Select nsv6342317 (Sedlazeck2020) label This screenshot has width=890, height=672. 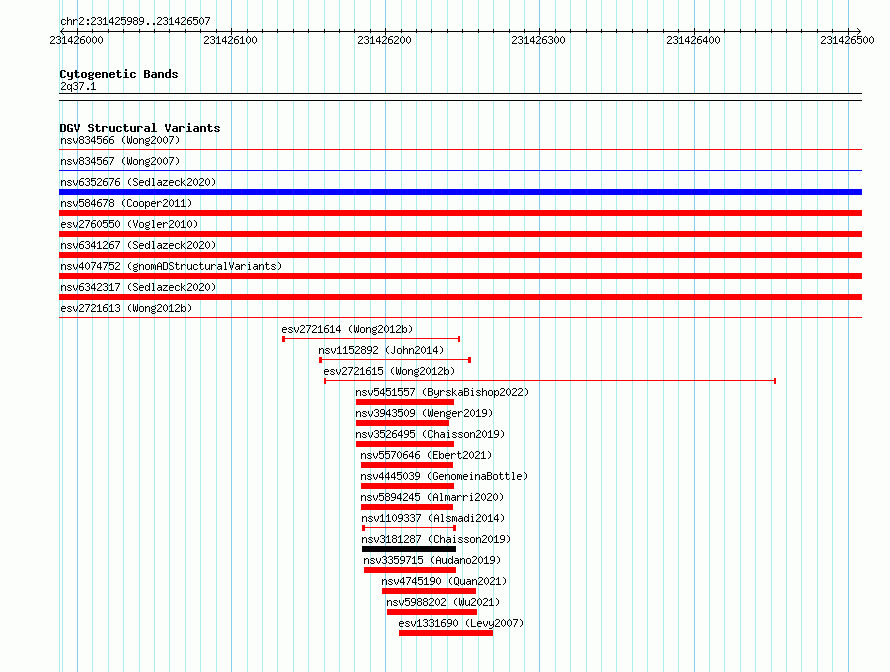[x=138, y=287]
